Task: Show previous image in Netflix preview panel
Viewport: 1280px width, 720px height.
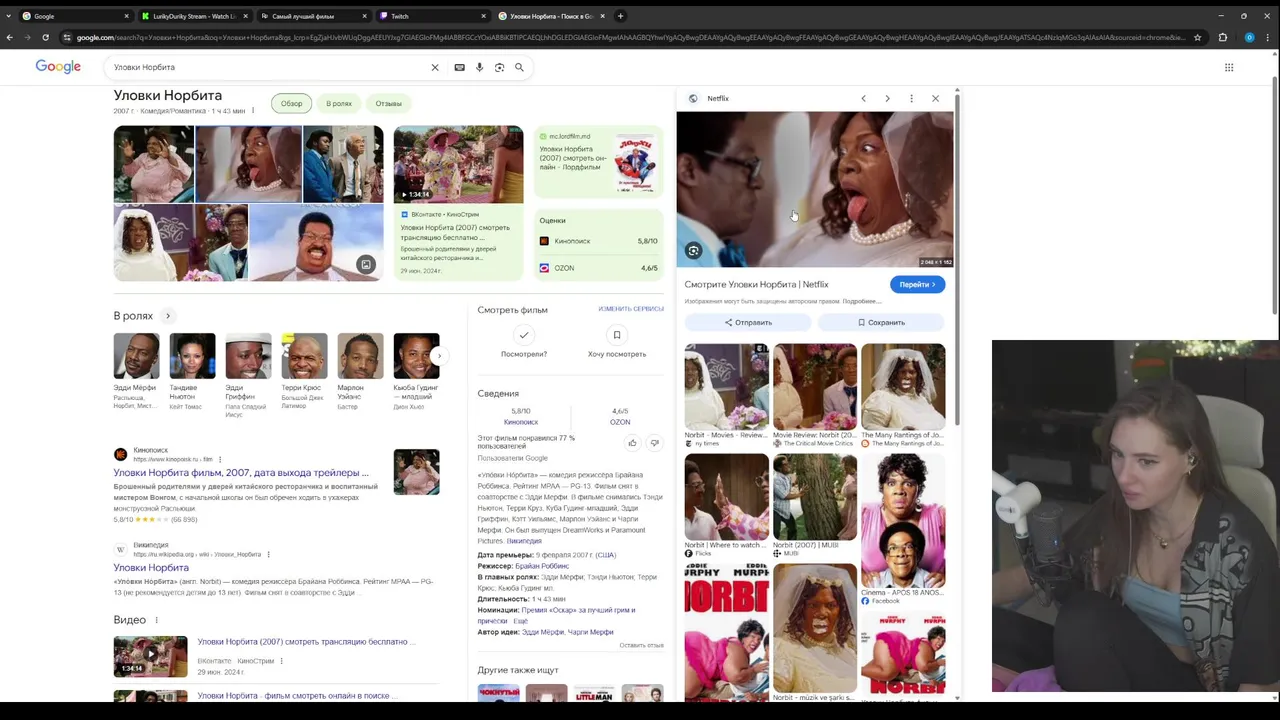Action: [x=863, y=98]
